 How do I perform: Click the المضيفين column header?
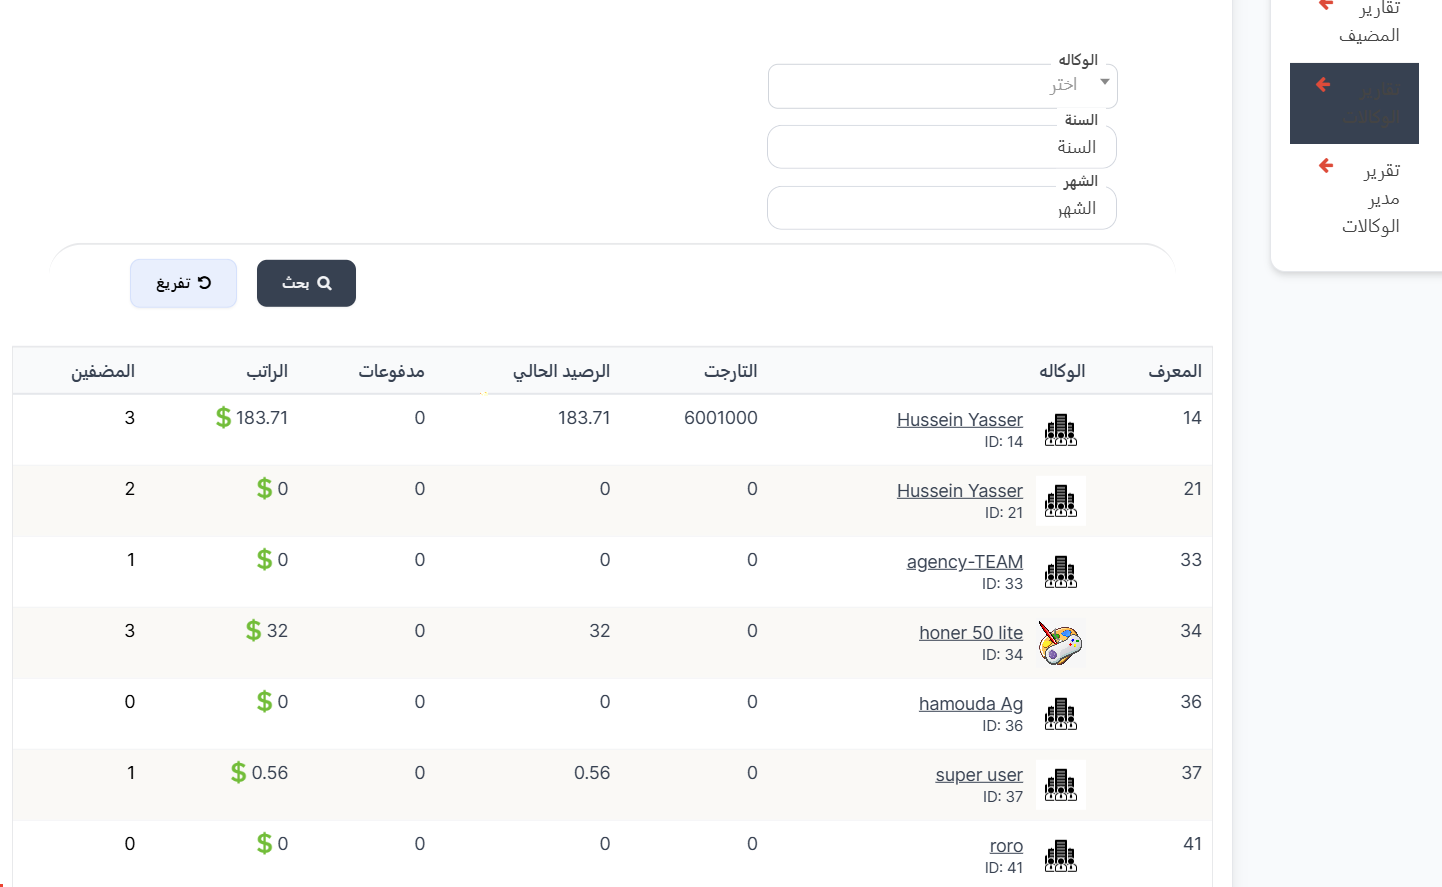pos(103,371)
